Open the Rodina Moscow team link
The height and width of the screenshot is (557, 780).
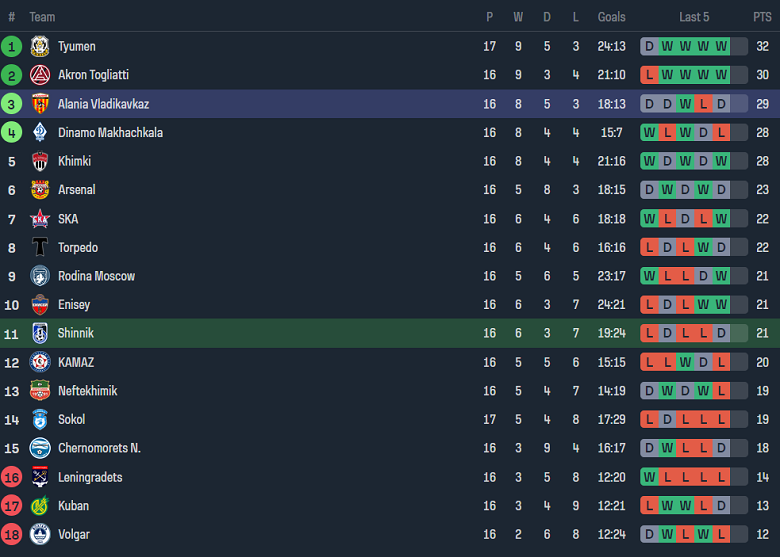pyautogui.click(x=96, y=276)
